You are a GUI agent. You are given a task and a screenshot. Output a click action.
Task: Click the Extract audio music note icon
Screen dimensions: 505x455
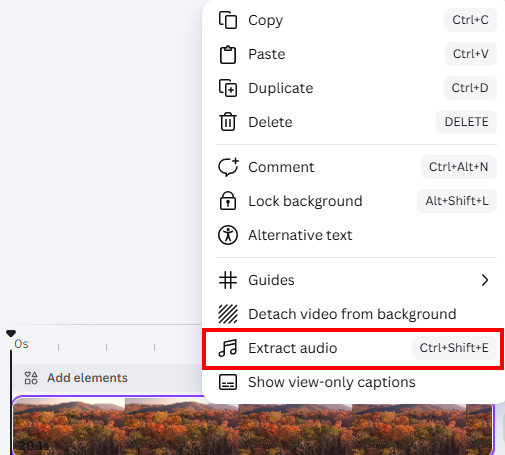228,348
